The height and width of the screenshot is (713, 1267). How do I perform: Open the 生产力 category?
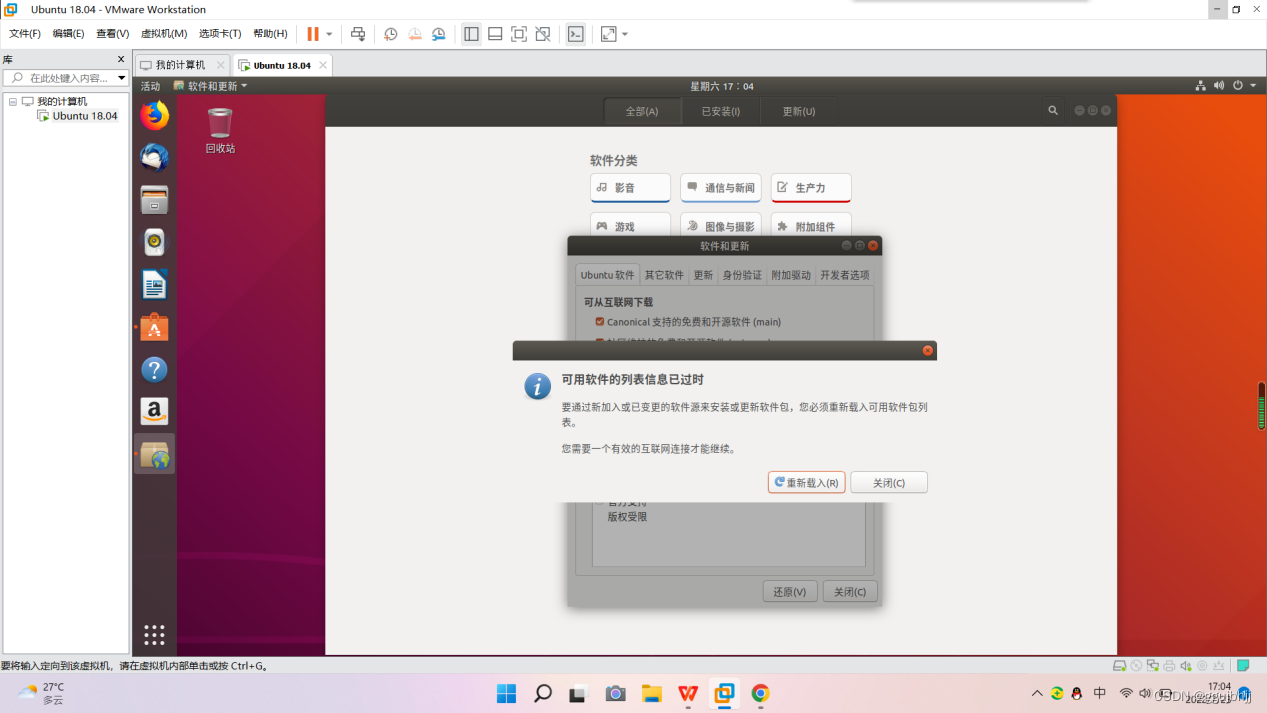[811, 187]
